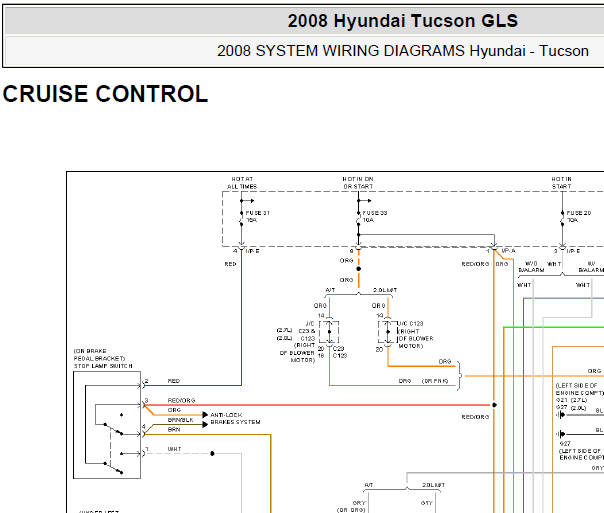Screen dimensions: 604x513
Task: Click the "RED/ORG" label at switch pin 3
Action: [181, 401]
